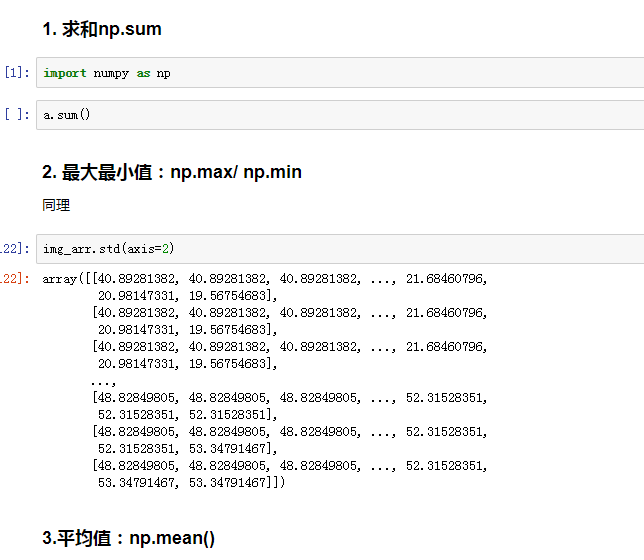Click output line '52.31528351, 52.31528351],'

tap(188, 415)
